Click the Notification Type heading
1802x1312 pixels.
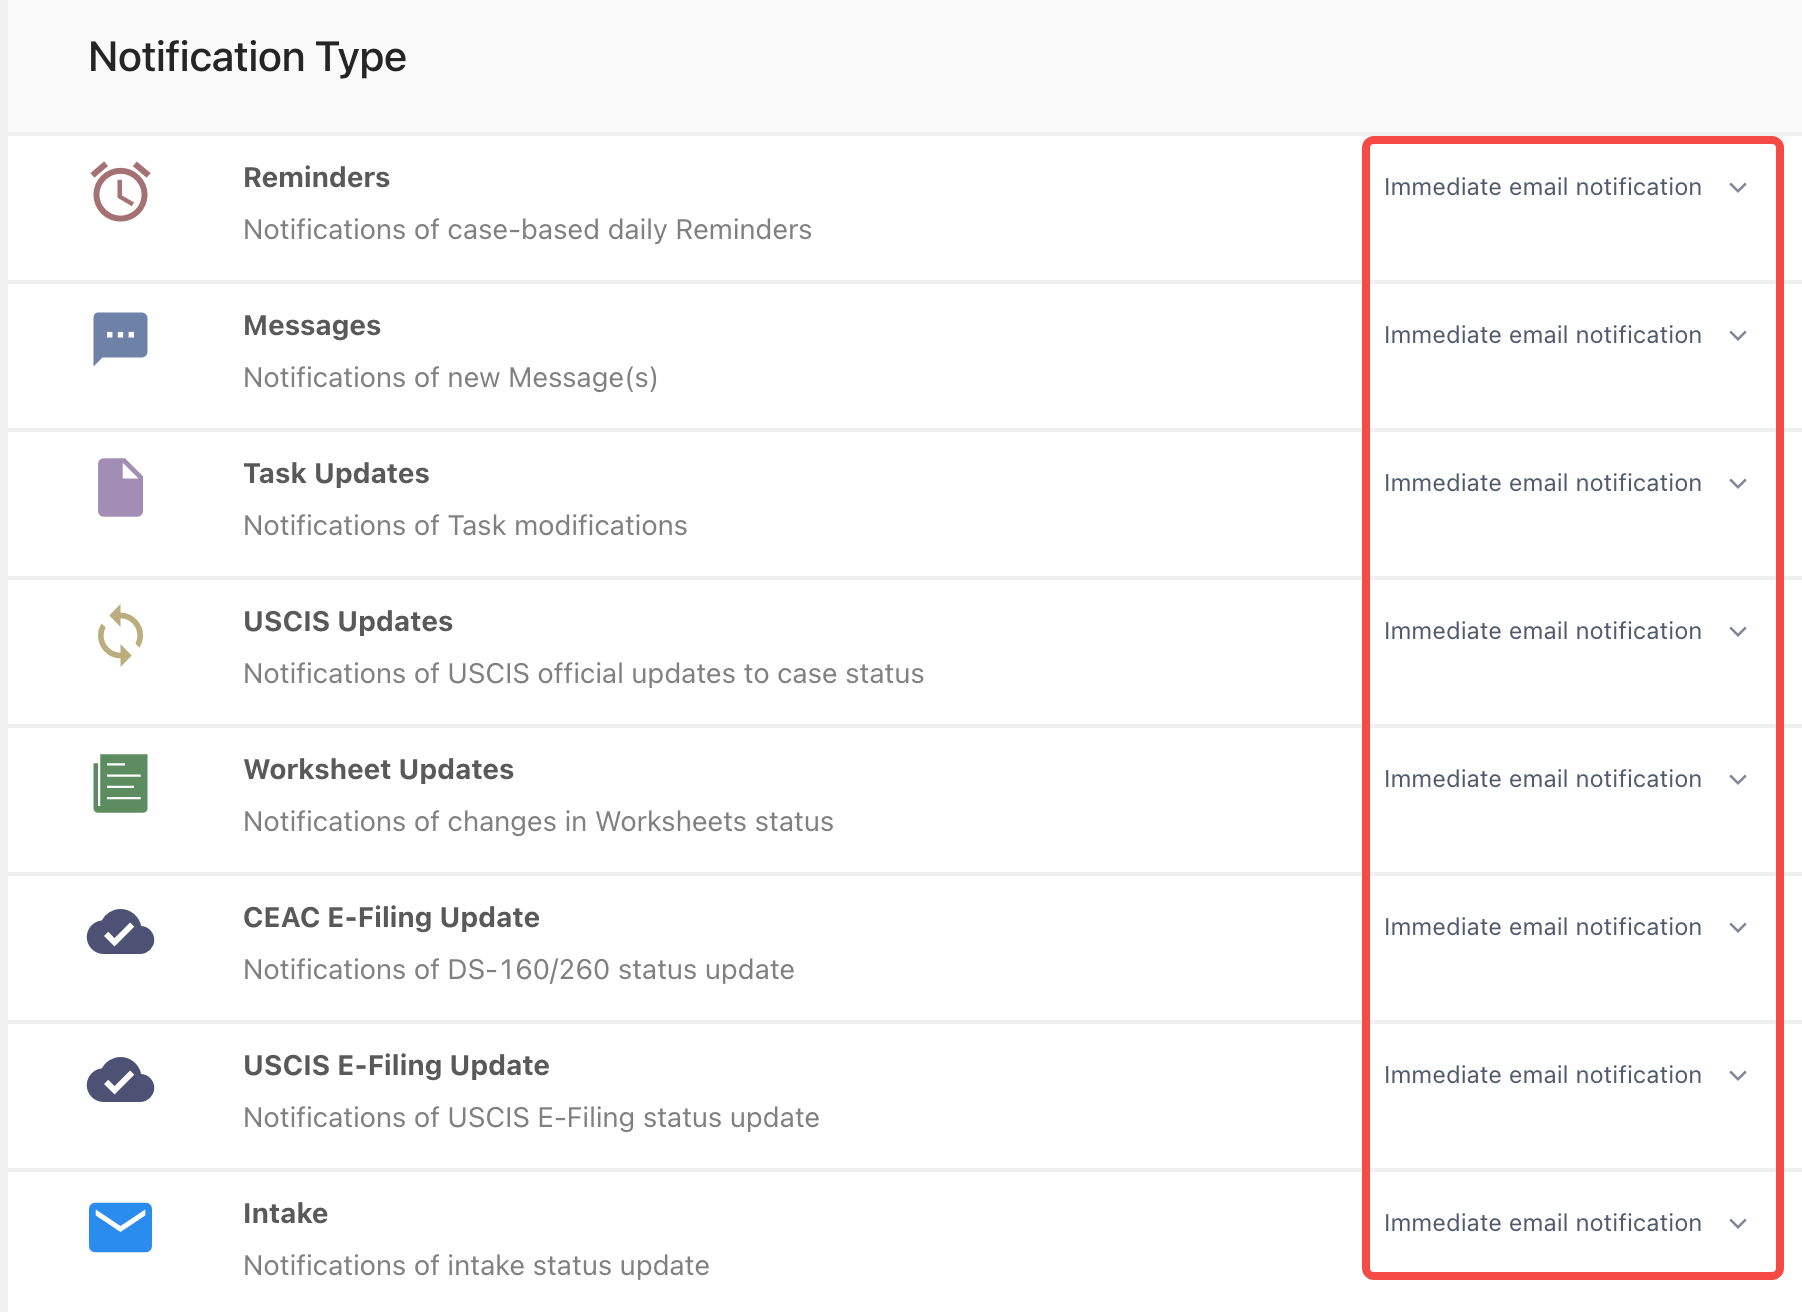pos(247,57)
